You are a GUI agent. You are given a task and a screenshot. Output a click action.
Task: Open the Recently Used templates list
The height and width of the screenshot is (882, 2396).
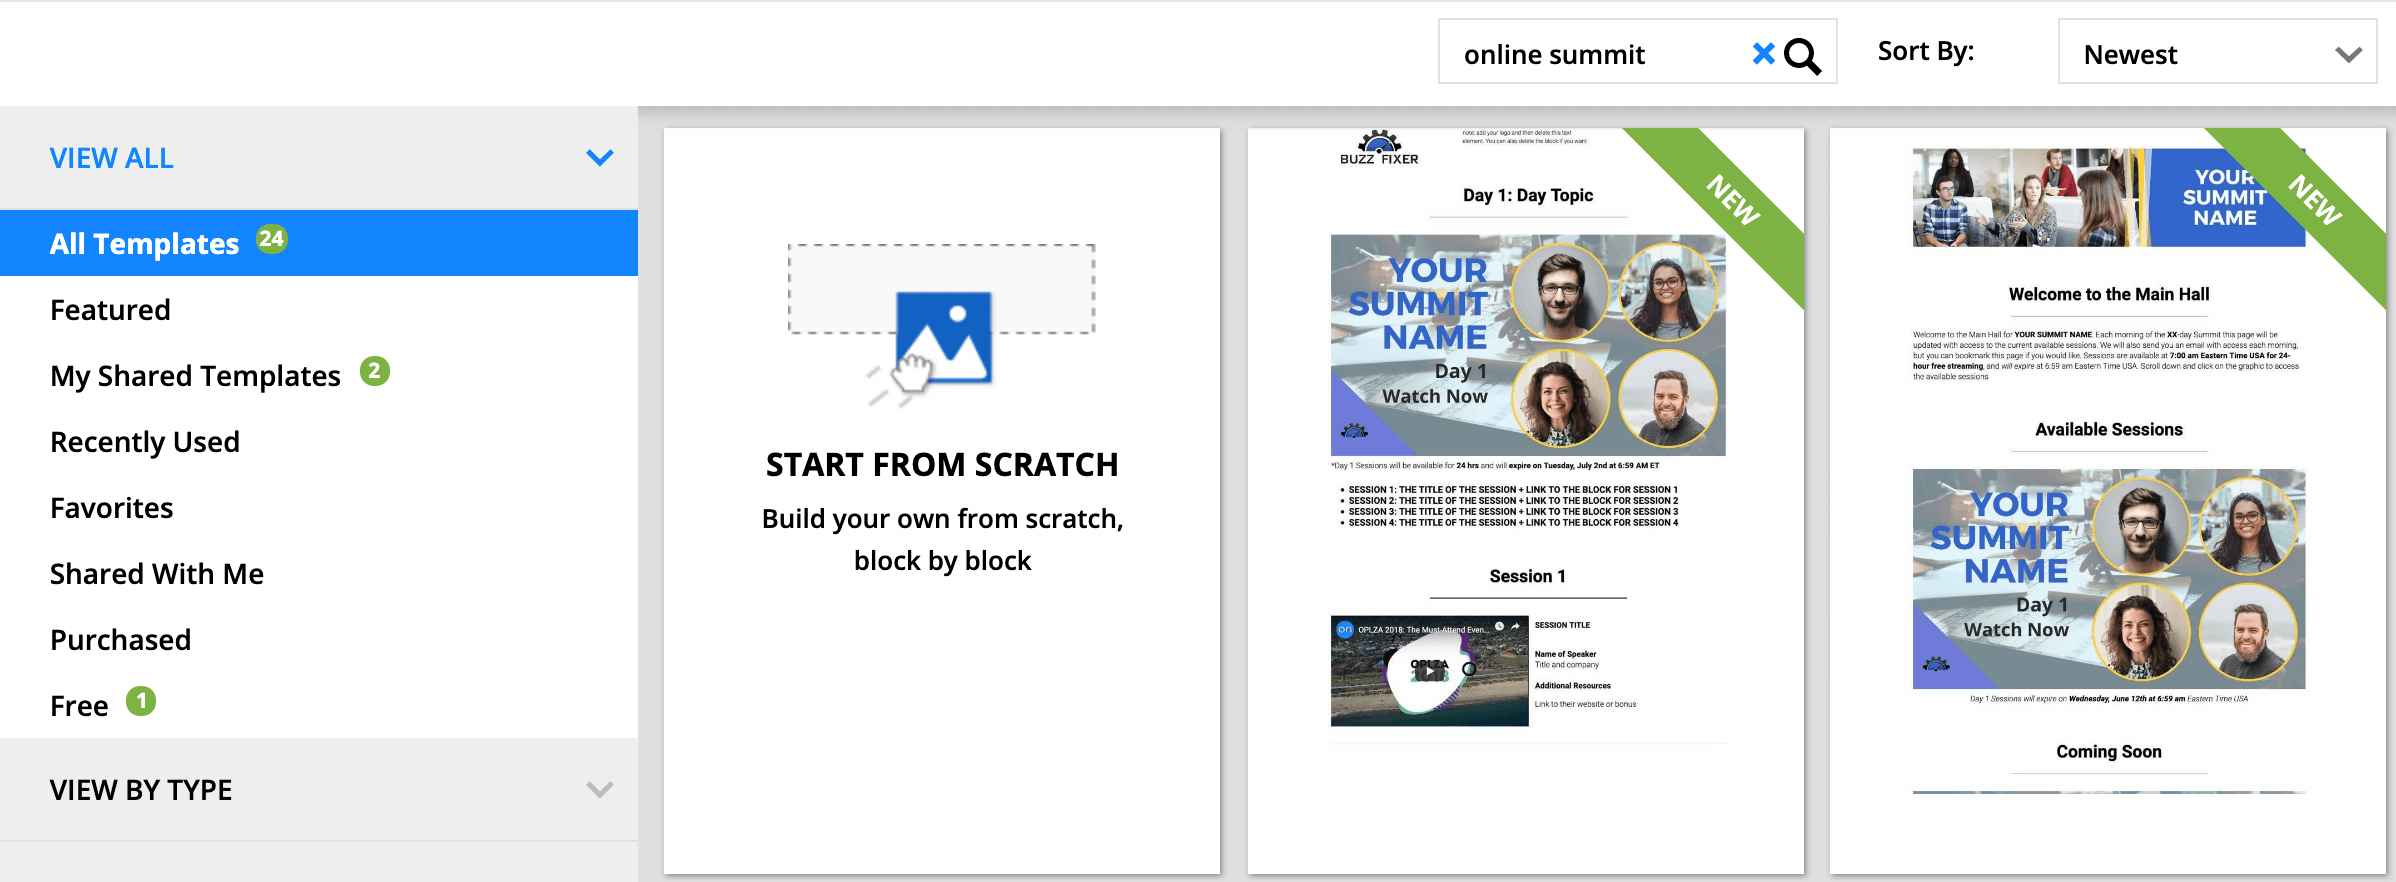(x=145, y=442)
